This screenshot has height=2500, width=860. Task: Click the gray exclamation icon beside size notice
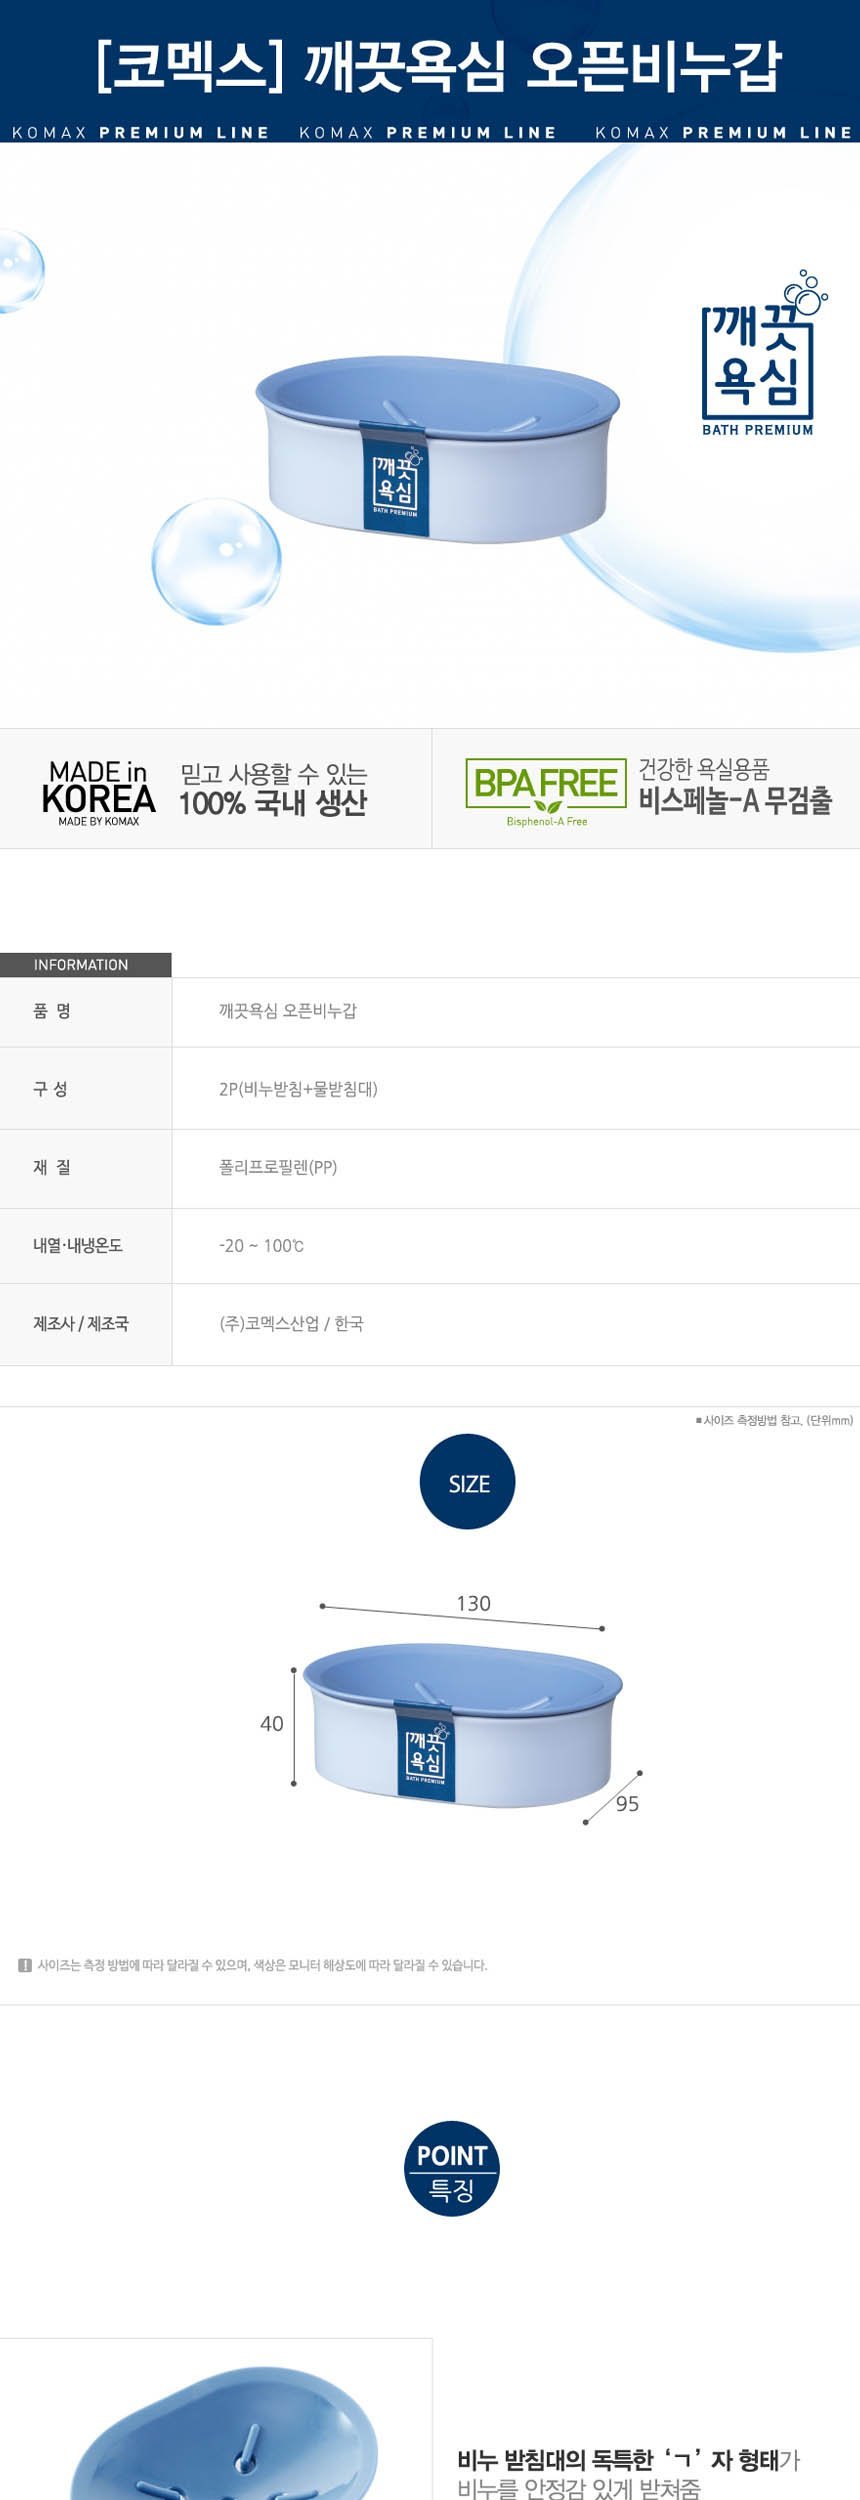[25, 1964]
